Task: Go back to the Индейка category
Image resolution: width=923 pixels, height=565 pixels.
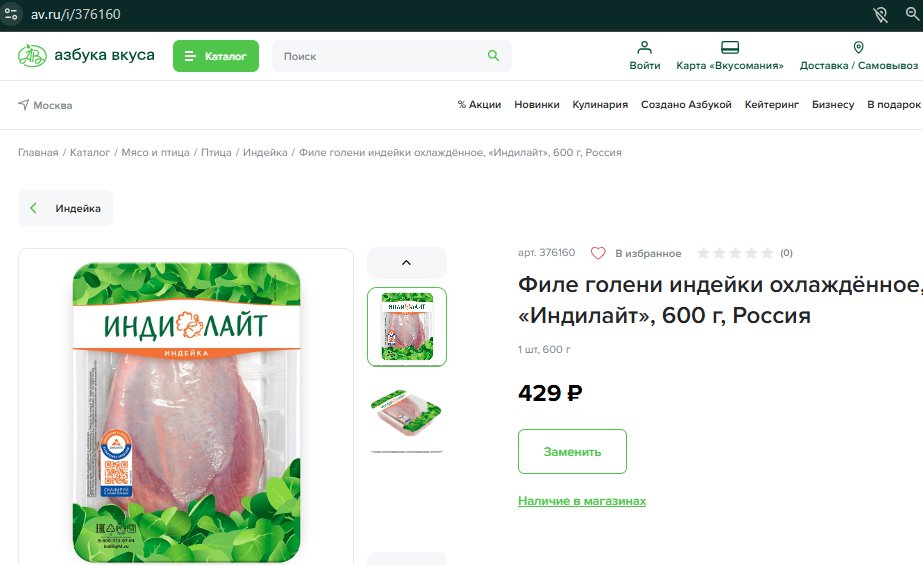Action: [65, 208]
